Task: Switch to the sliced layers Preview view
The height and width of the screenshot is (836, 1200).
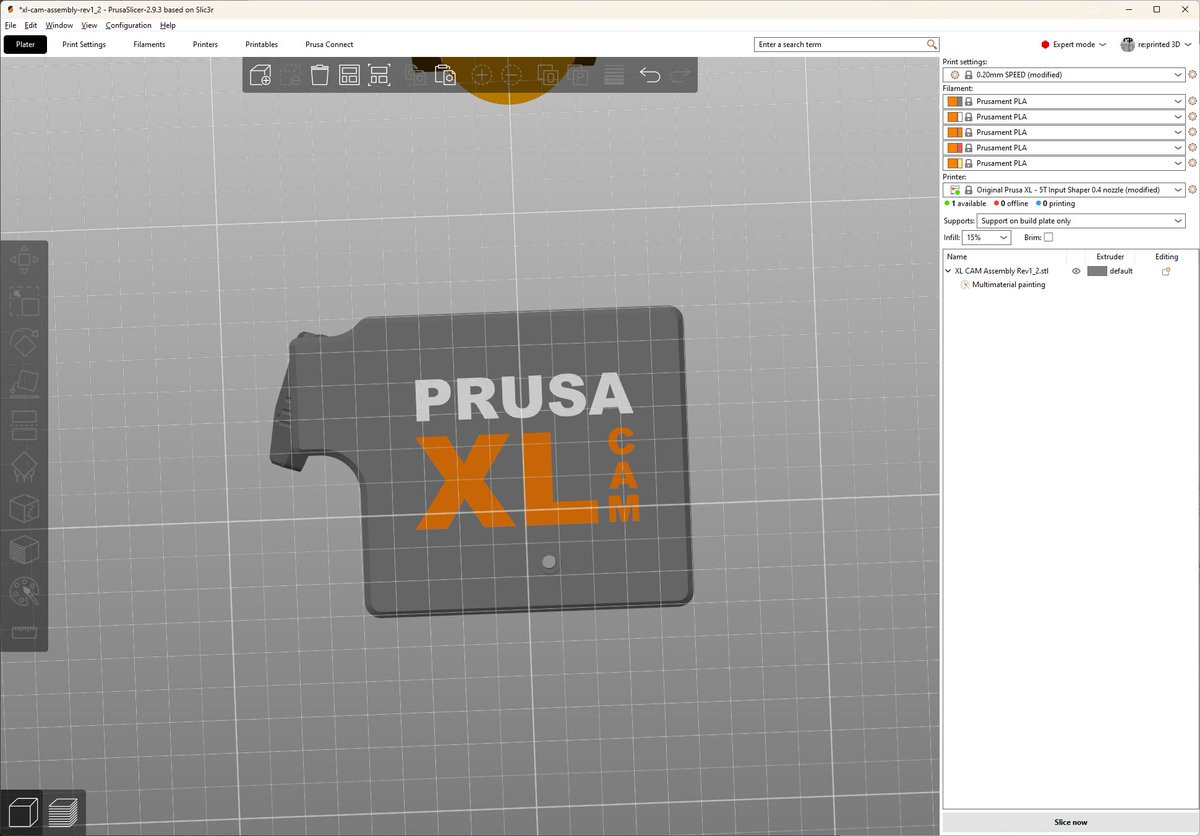Action: [x=63, y=812]
